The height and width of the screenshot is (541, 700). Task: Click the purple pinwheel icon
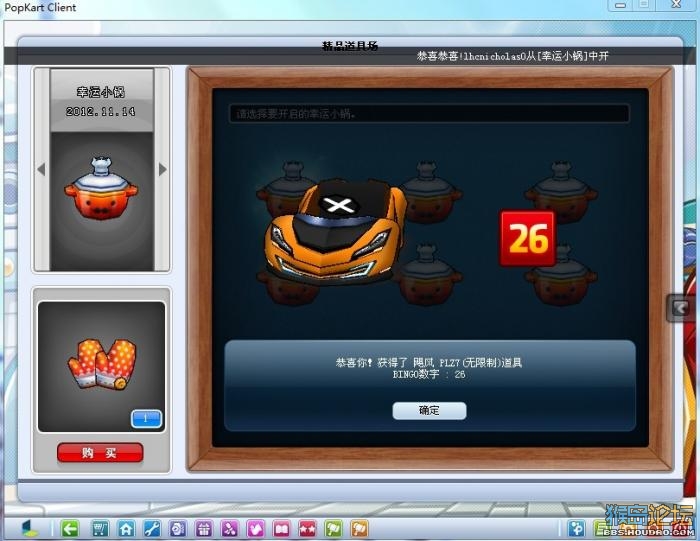[229, 529]
